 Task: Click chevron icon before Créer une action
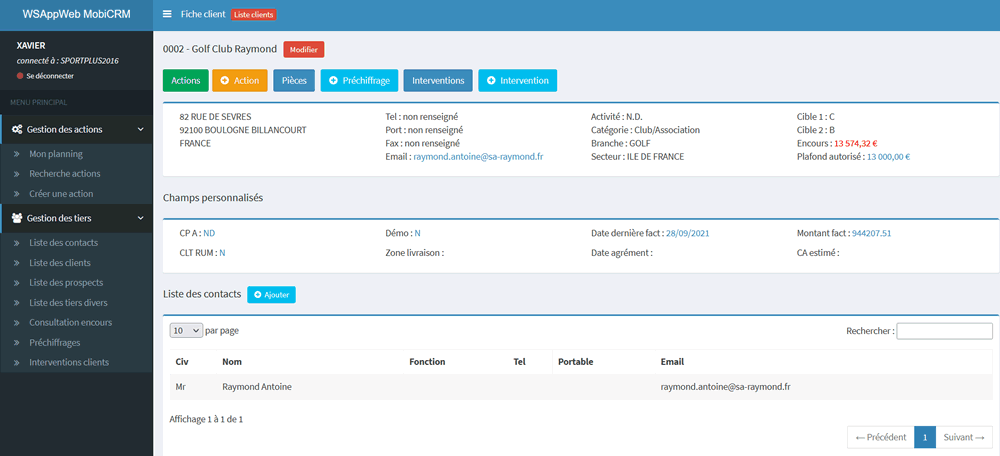(x=17, y=194)
